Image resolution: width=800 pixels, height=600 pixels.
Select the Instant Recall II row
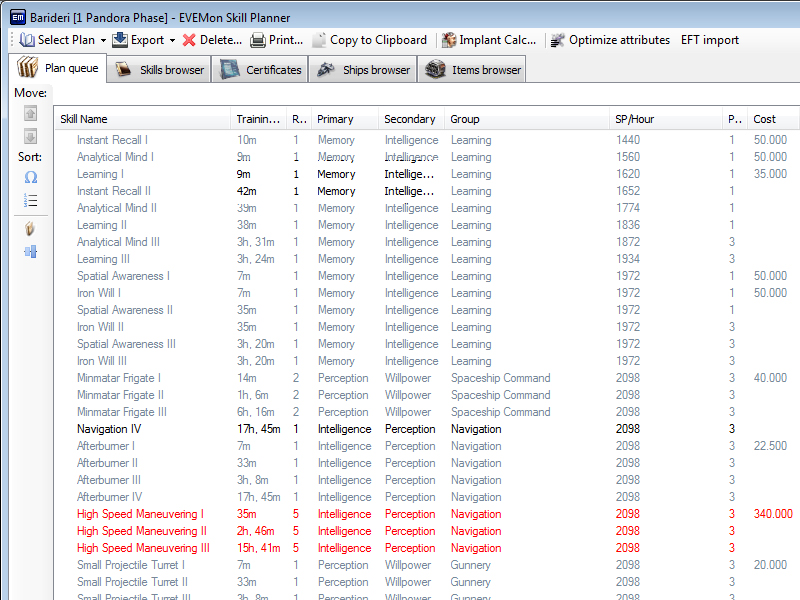click(x=427, y=191)
